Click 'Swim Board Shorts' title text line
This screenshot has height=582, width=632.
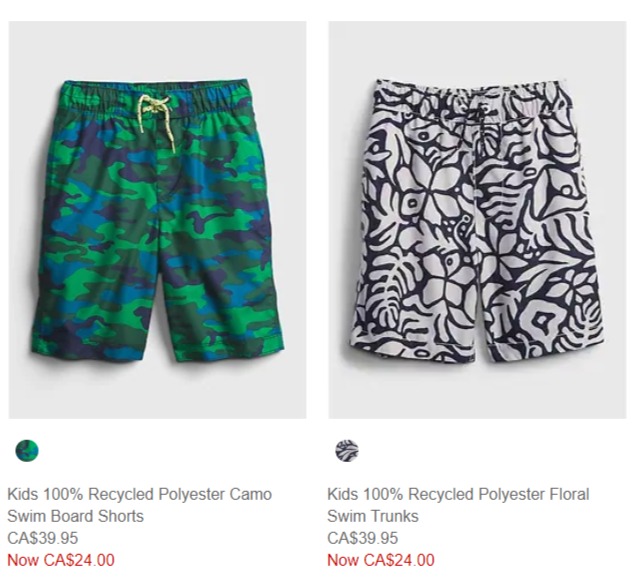pos(75,516)
